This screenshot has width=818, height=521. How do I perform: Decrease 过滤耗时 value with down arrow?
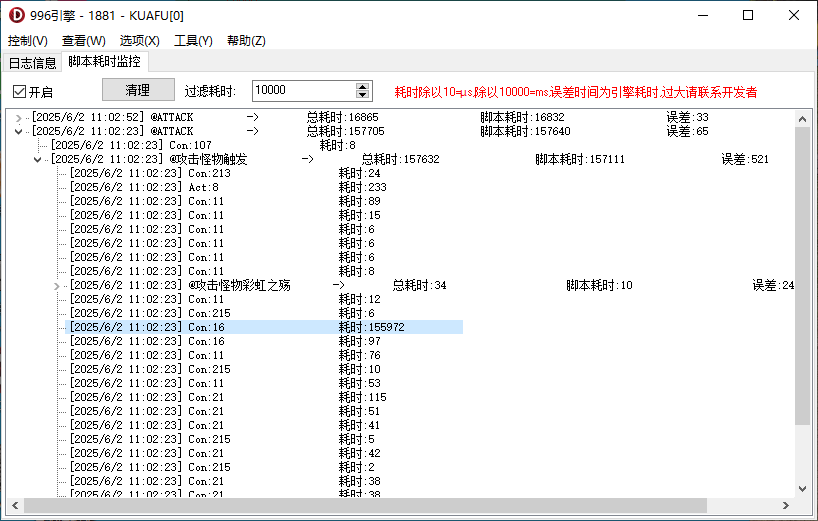[363, 95]
